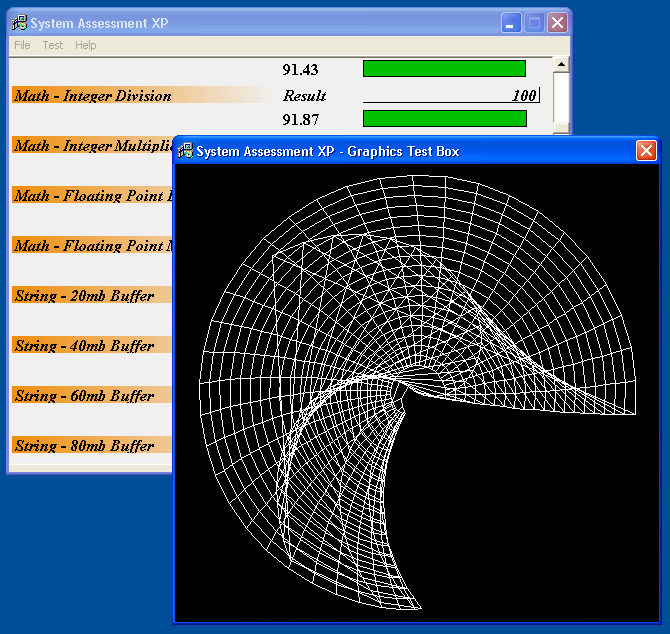Close the main System Assessment XP window

(x=557, y=23)
